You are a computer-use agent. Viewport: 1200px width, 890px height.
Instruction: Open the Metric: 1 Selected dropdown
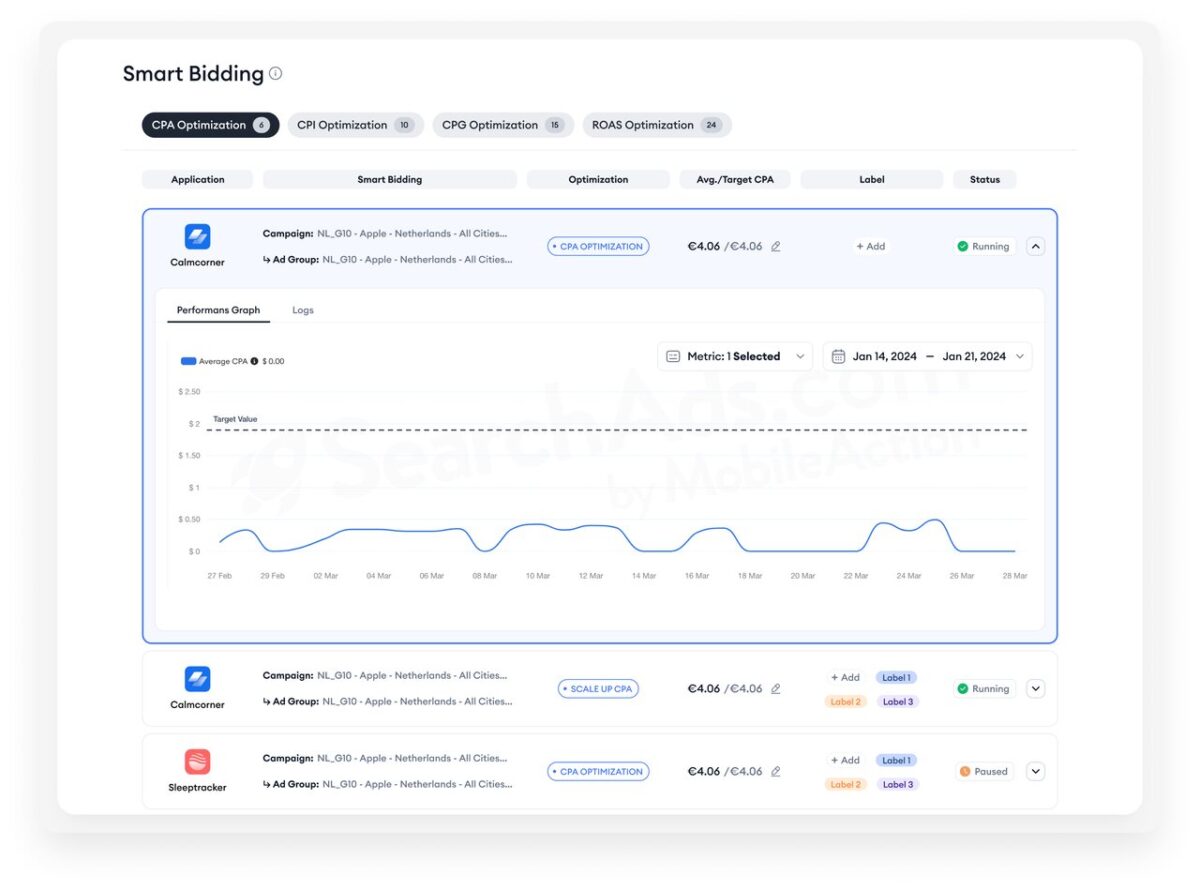click(x=734, y=356)
